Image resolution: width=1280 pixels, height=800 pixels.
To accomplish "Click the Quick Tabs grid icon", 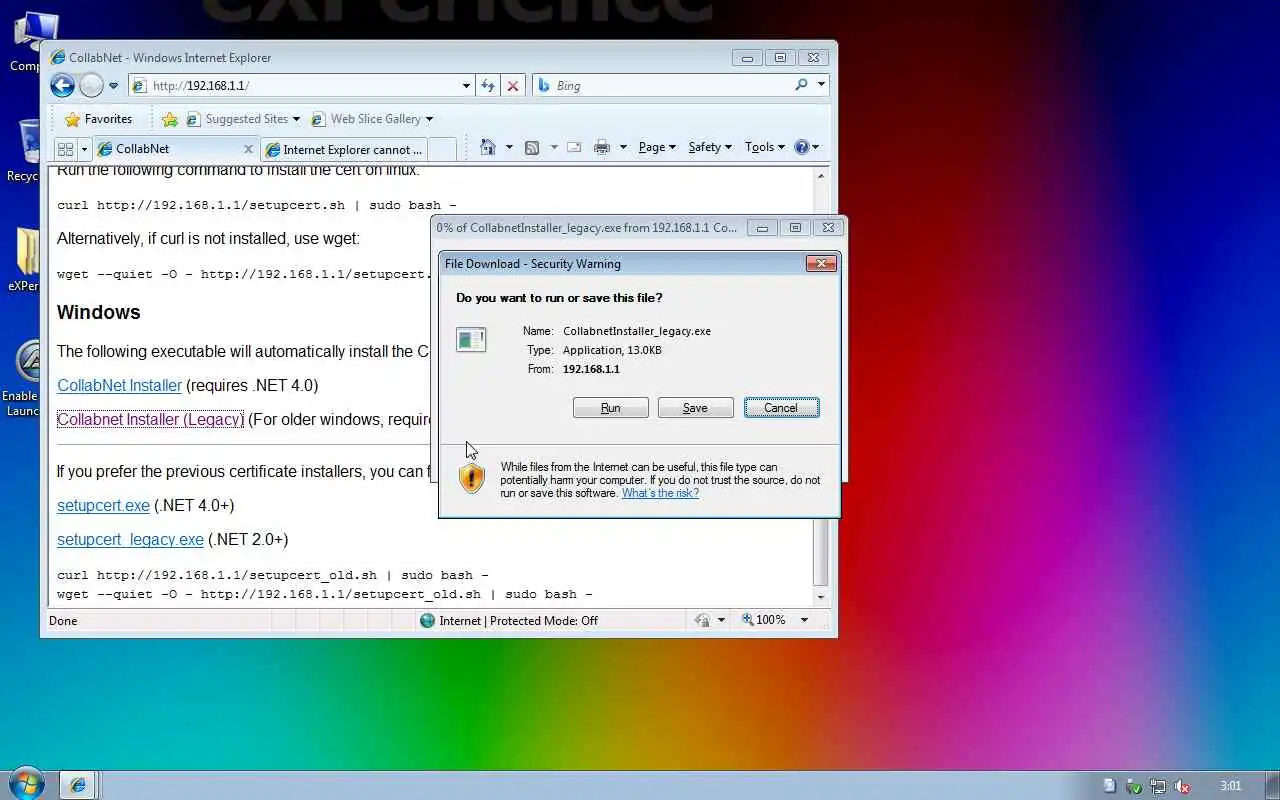I will pyautogui.click(x=66, y=149).
